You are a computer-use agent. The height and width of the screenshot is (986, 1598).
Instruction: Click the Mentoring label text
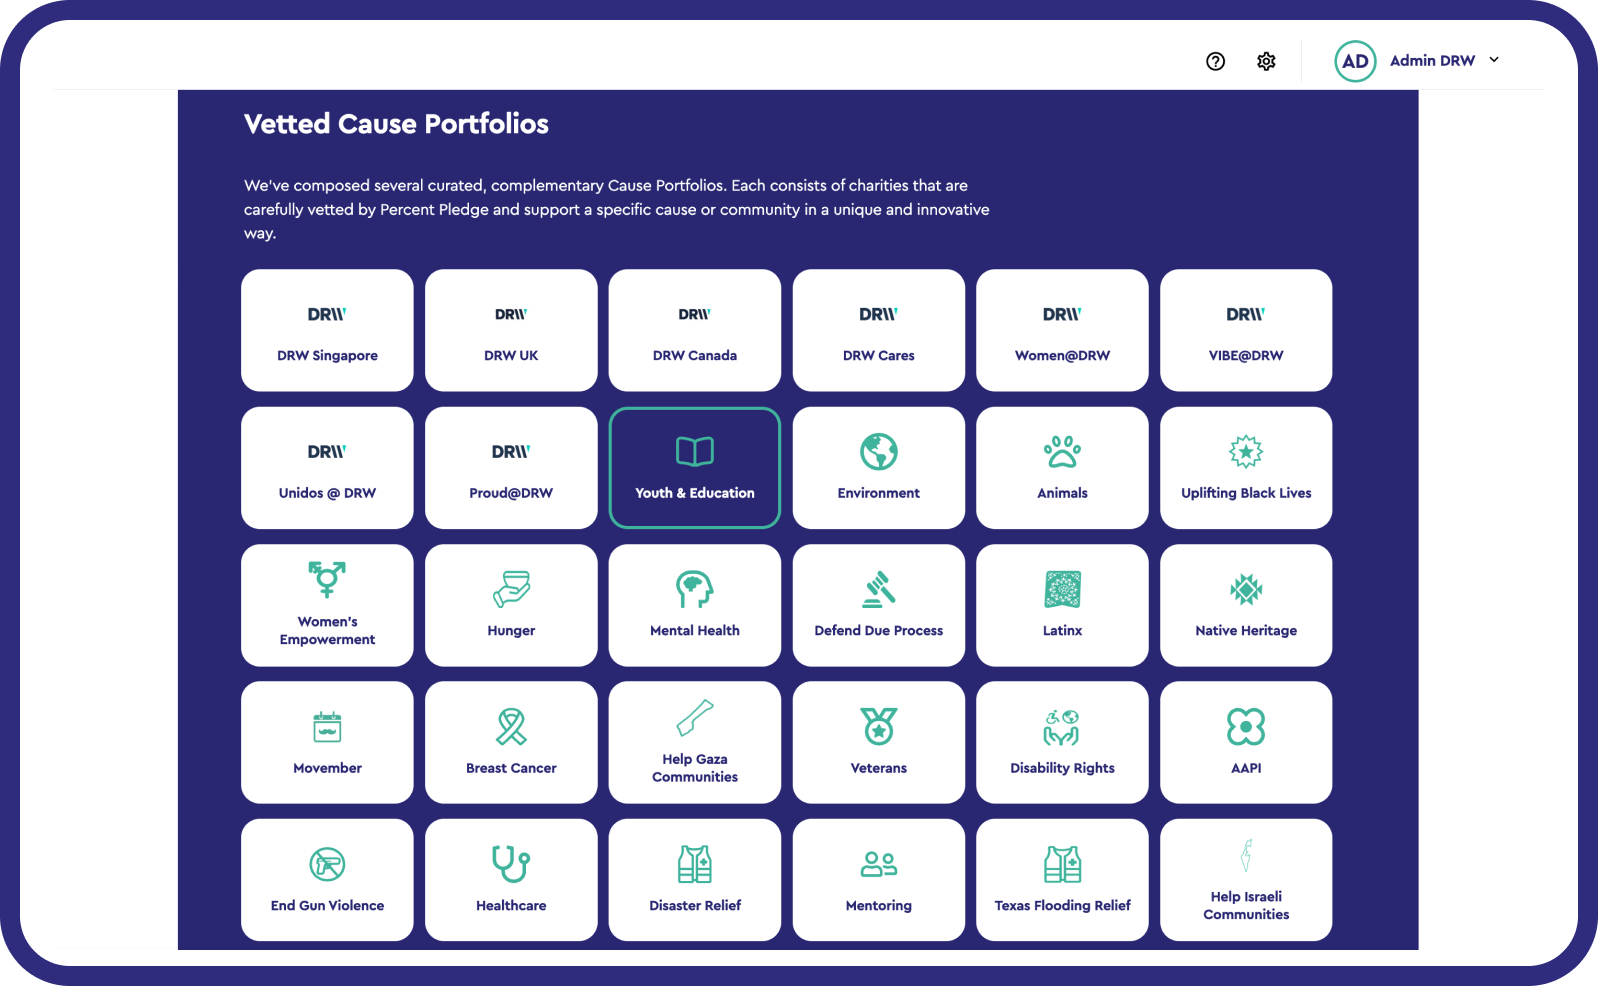pyautogui.click(x=879, y=906)
